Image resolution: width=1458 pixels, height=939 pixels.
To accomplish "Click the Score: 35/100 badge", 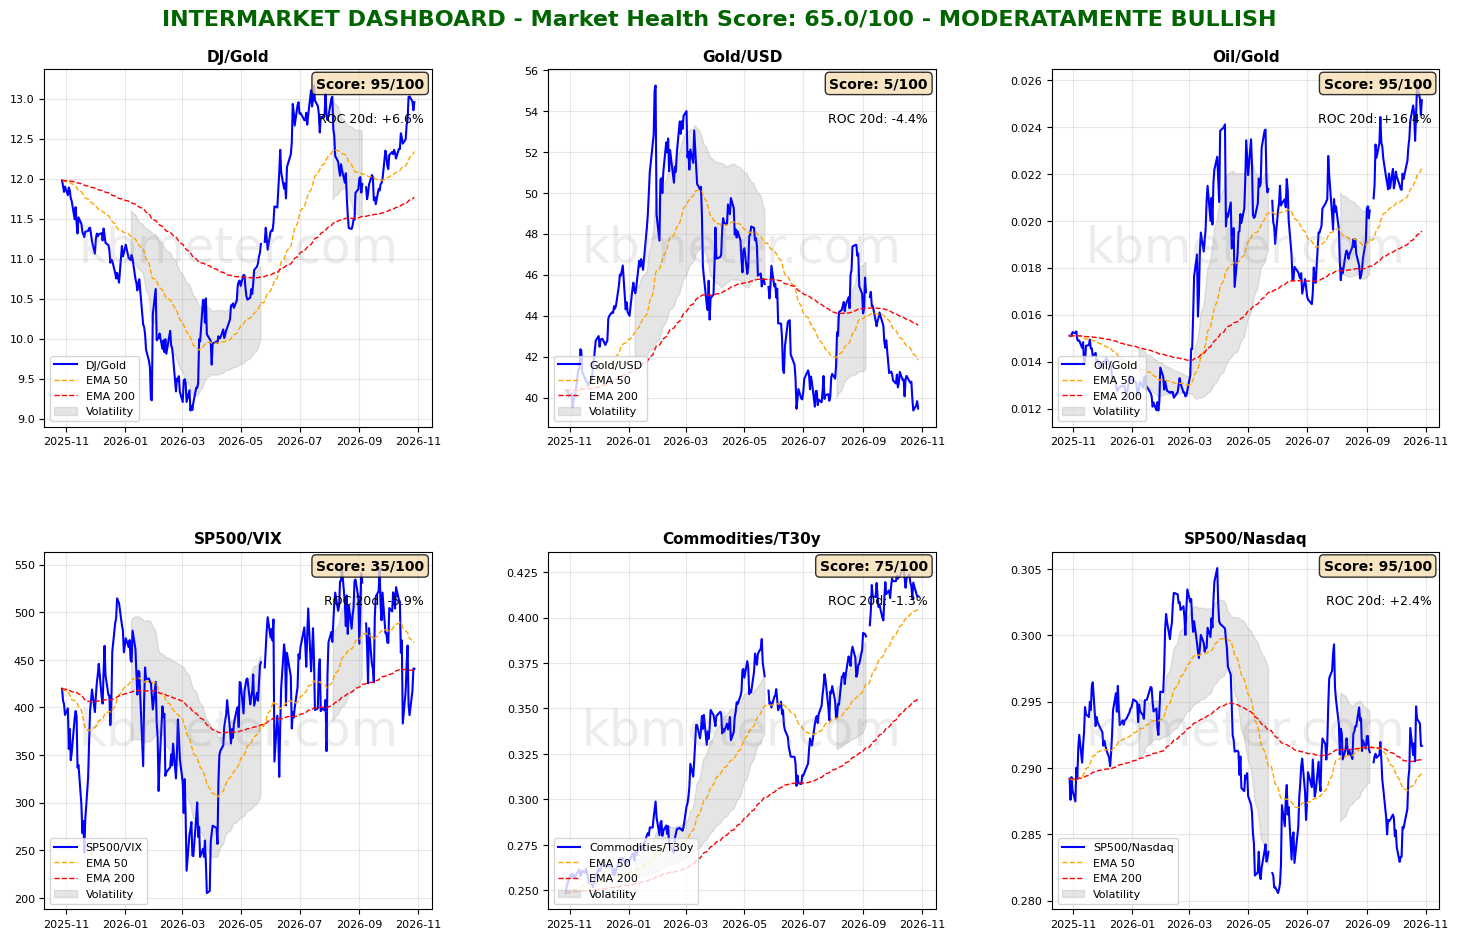I will (370, 566).
